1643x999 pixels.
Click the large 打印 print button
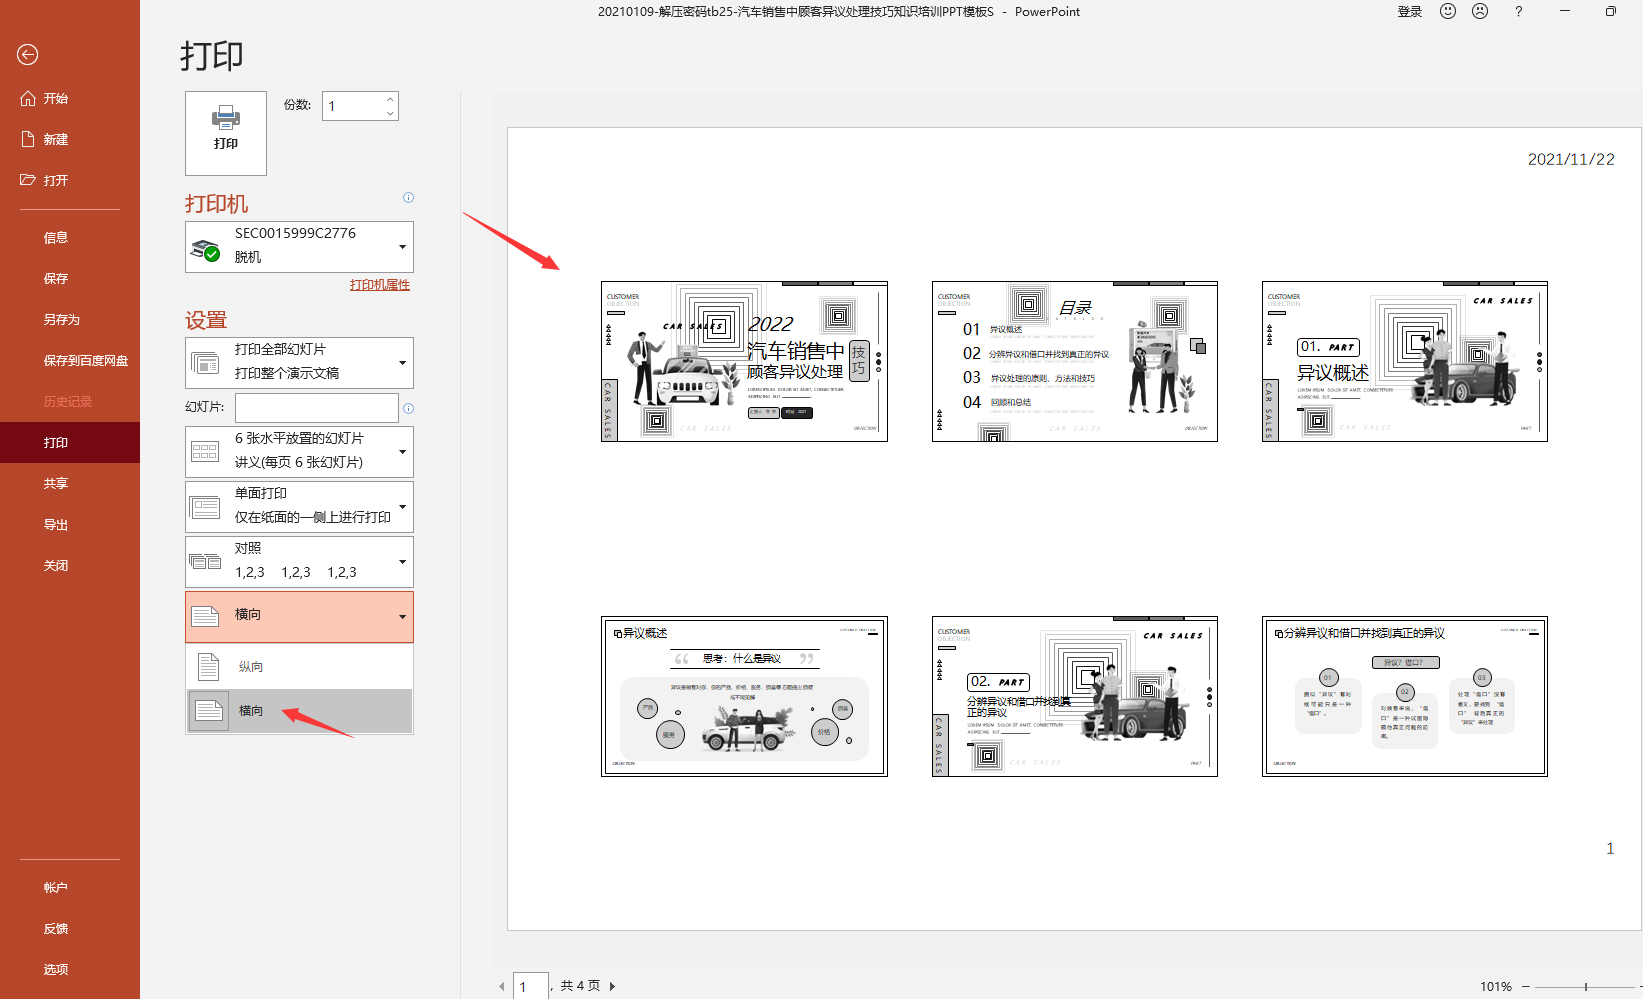[x=226, y=133]
